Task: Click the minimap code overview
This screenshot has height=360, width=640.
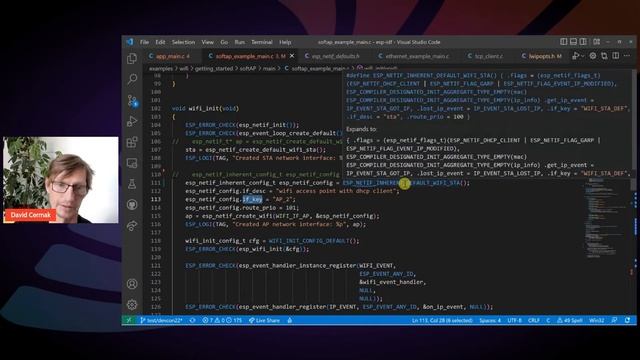Action: pyautogui.click(x=606, y=218)
